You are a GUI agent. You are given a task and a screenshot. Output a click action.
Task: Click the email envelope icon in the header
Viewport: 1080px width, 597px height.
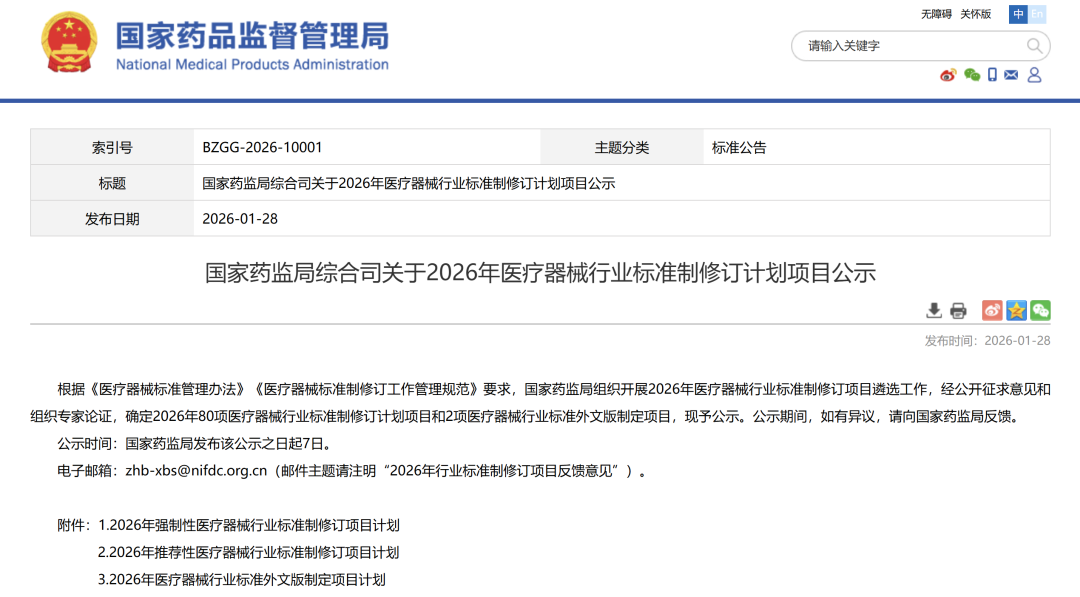coord(1013,75)
